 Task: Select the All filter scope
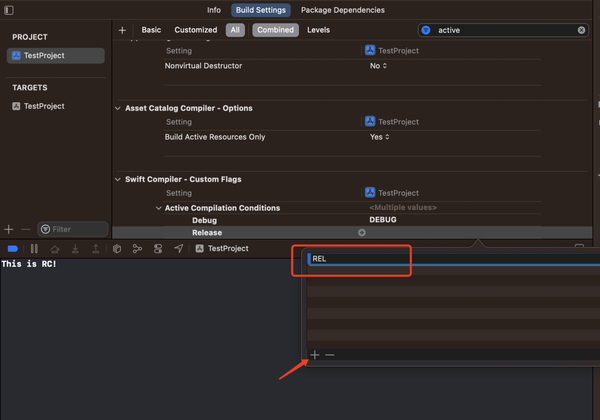[235, 30]
